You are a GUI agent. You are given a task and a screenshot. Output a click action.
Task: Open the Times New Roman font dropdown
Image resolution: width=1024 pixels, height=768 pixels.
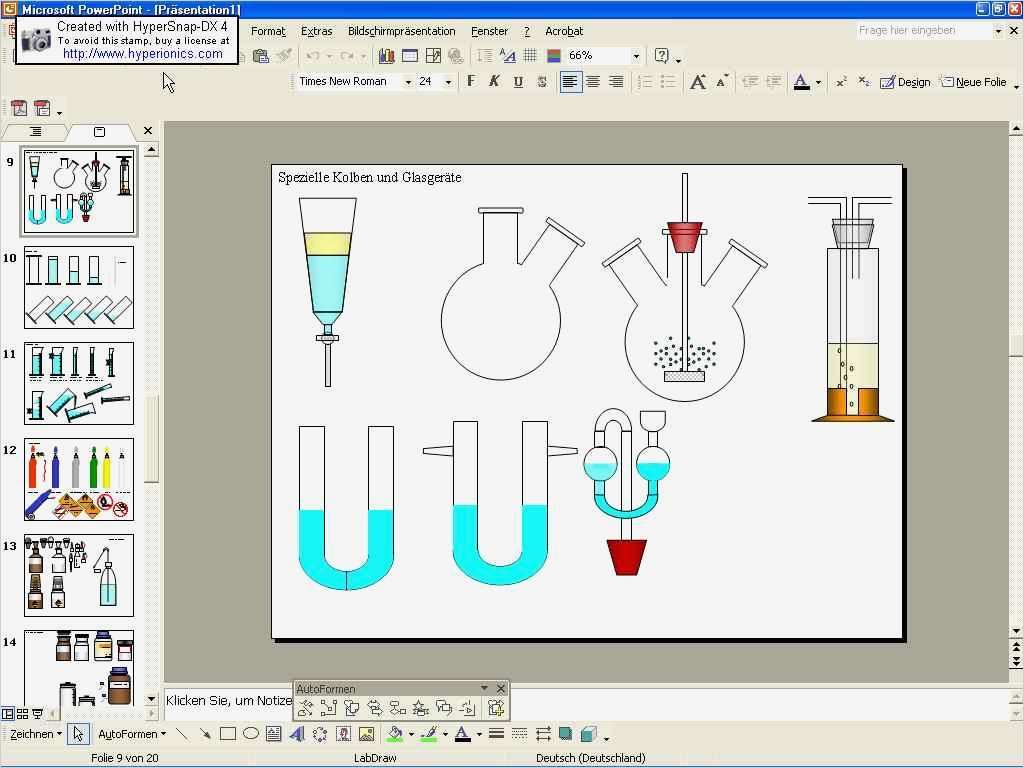[408, 82]
